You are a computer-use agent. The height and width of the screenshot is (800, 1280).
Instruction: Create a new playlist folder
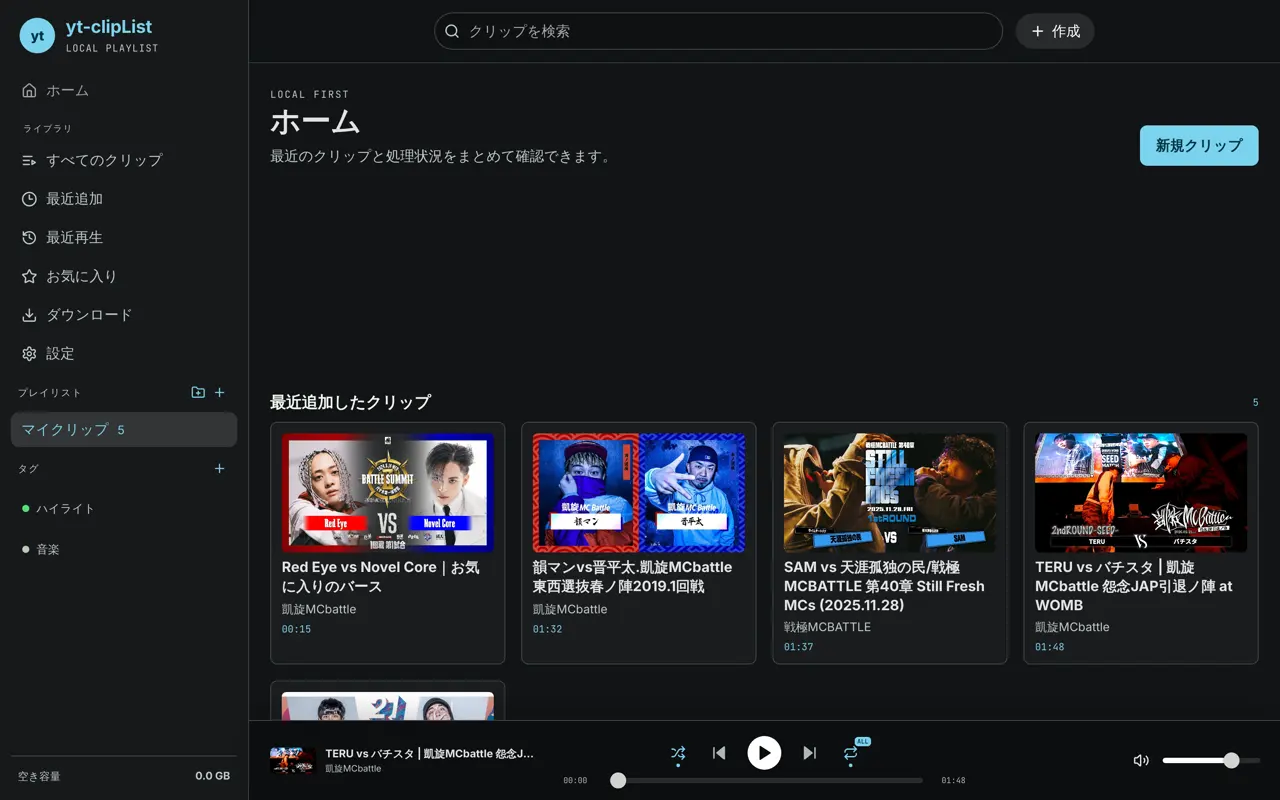198,393
